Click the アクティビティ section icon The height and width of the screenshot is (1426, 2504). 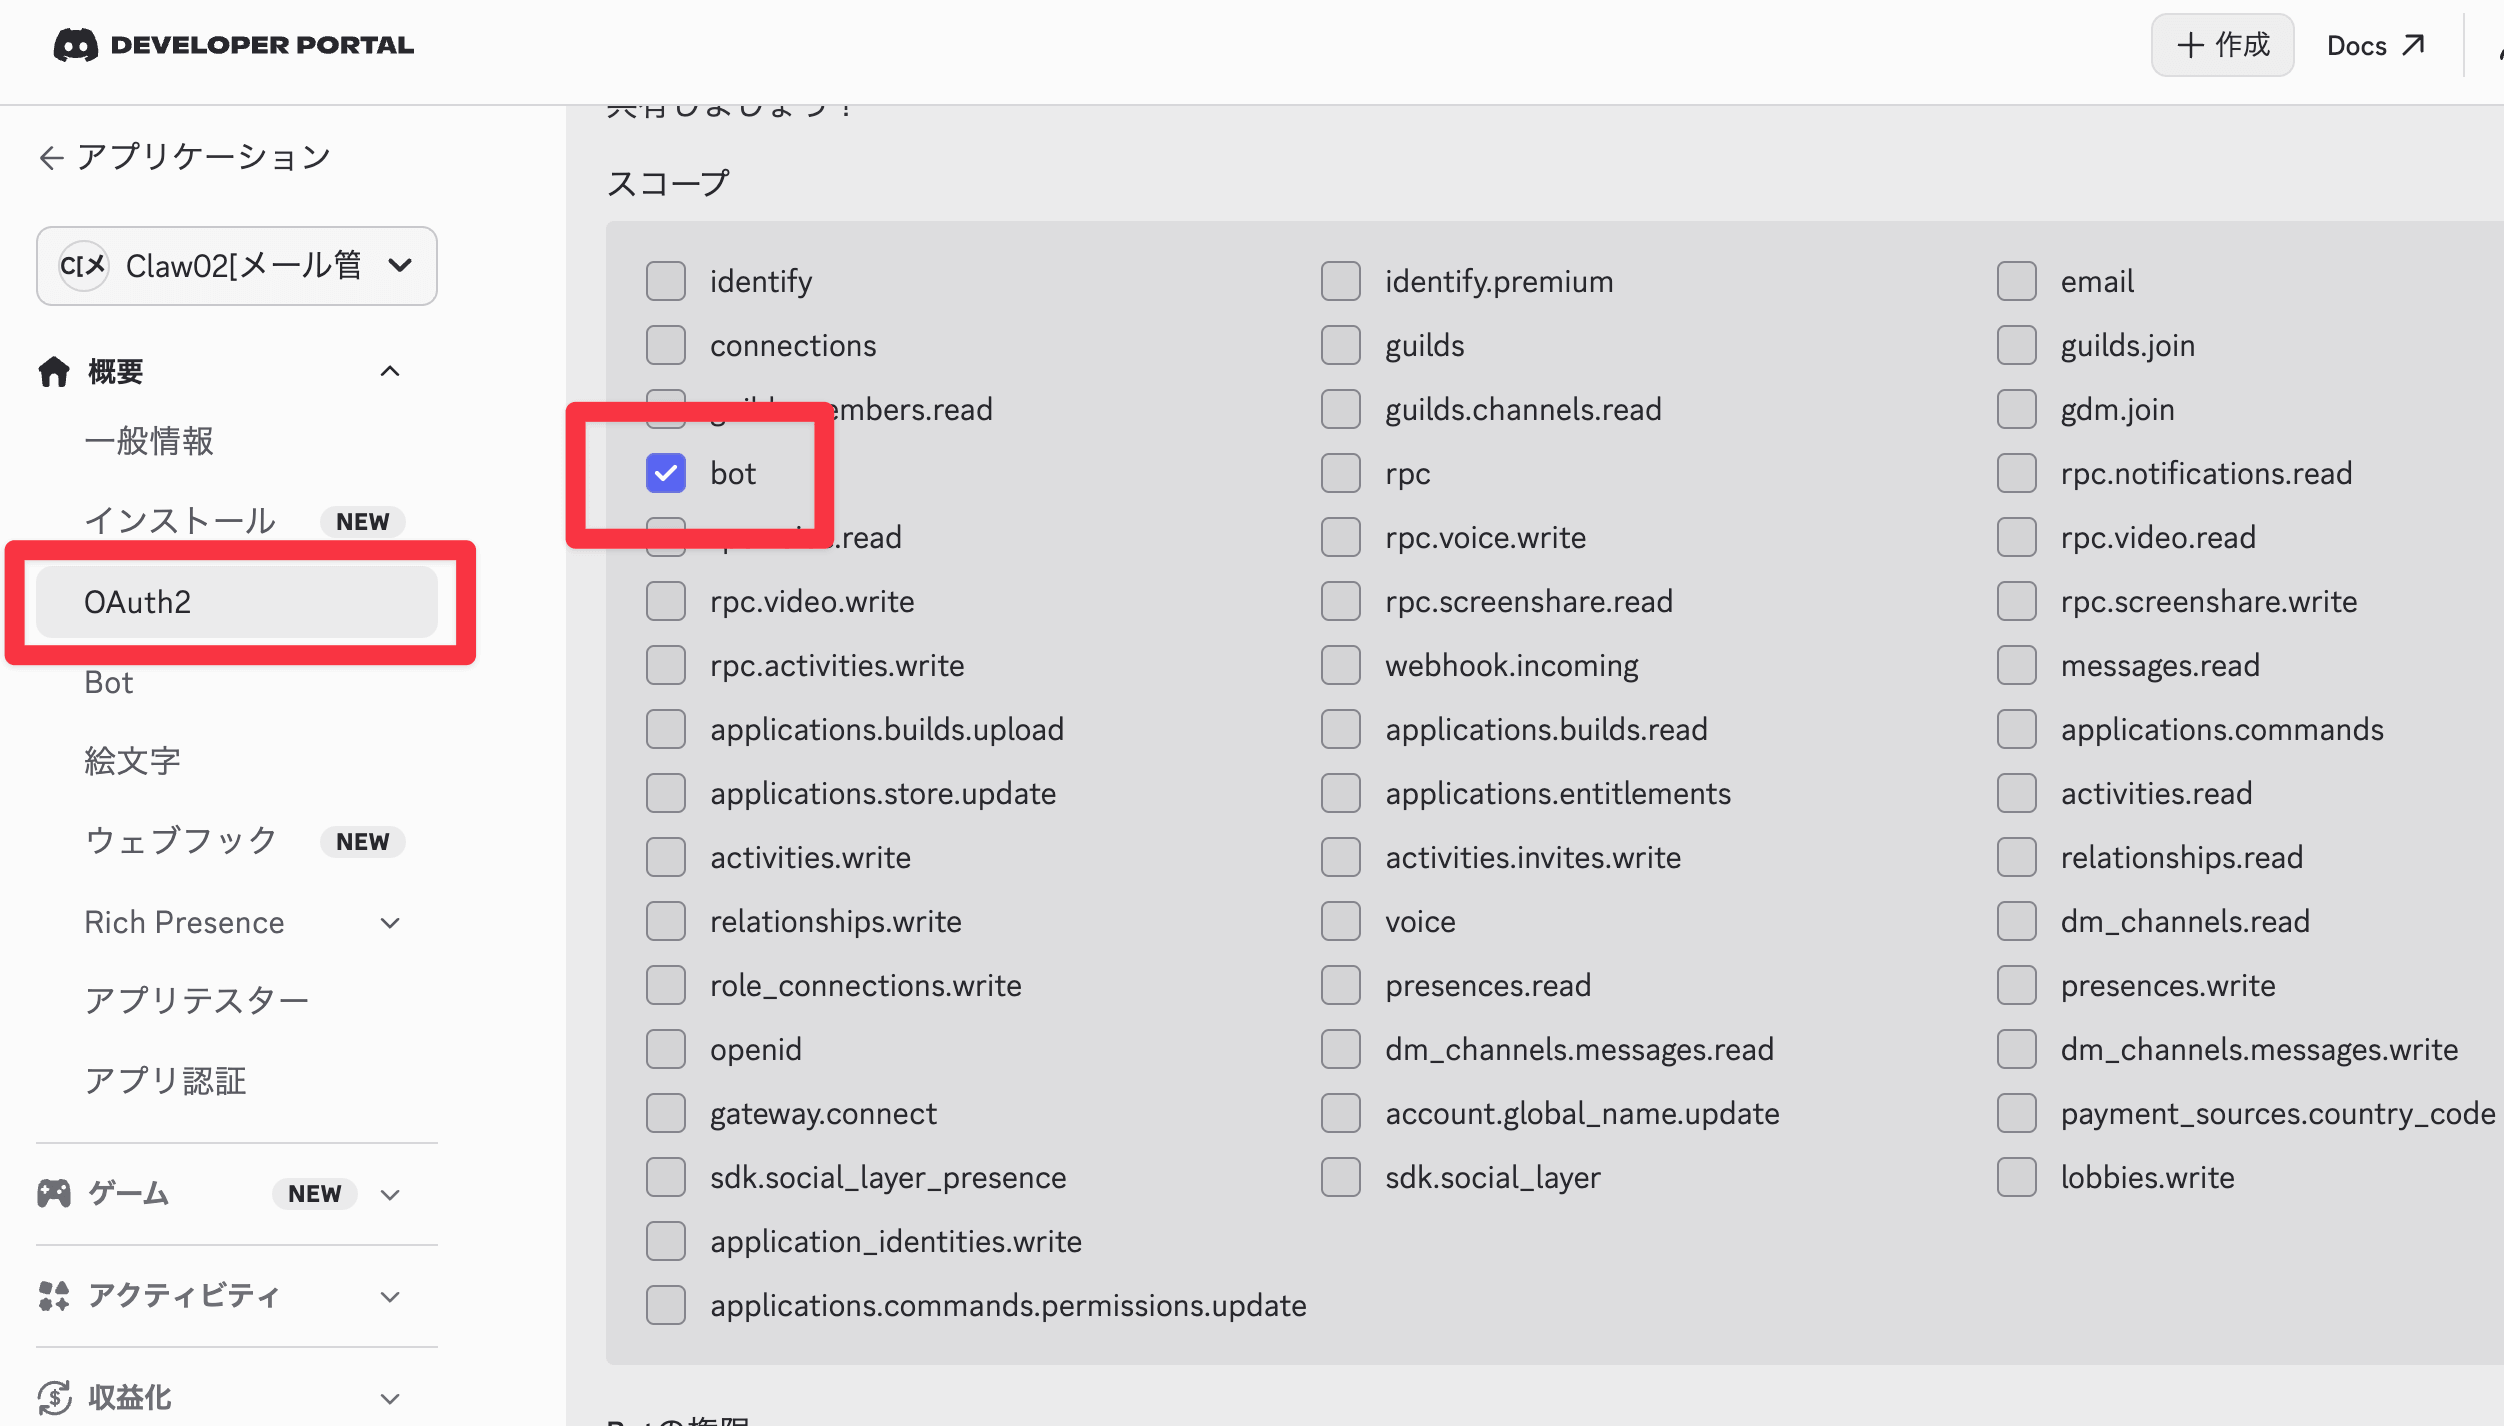[x=54, y=1296]
